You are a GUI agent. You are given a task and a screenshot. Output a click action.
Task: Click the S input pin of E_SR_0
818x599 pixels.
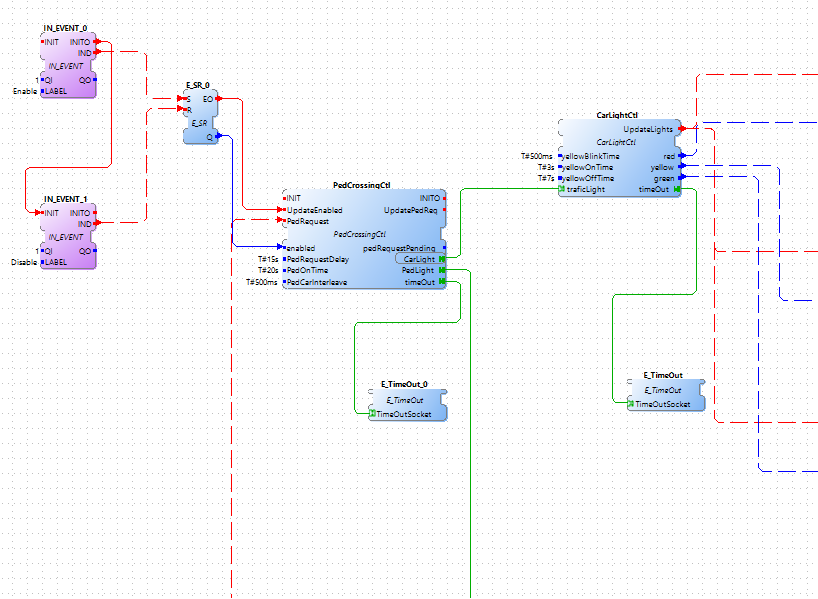187,99
